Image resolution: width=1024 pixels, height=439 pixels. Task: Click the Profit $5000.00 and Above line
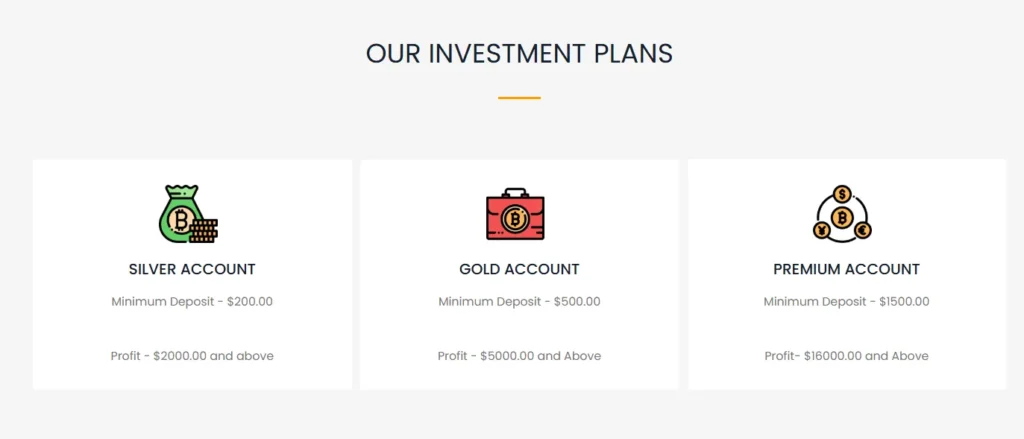pos(519,355)
